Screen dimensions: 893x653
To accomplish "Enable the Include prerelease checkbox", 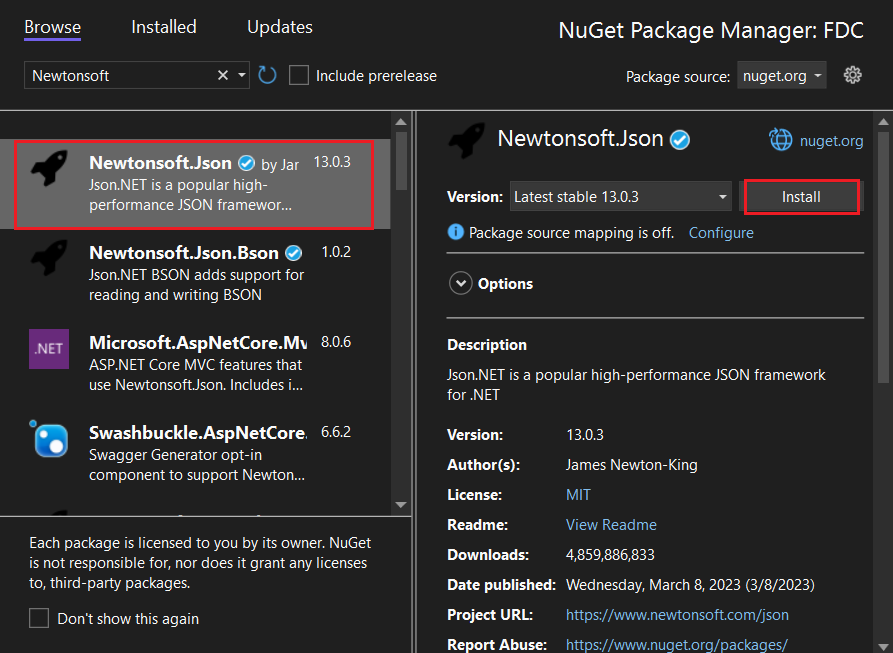I will tap(299, 75).
